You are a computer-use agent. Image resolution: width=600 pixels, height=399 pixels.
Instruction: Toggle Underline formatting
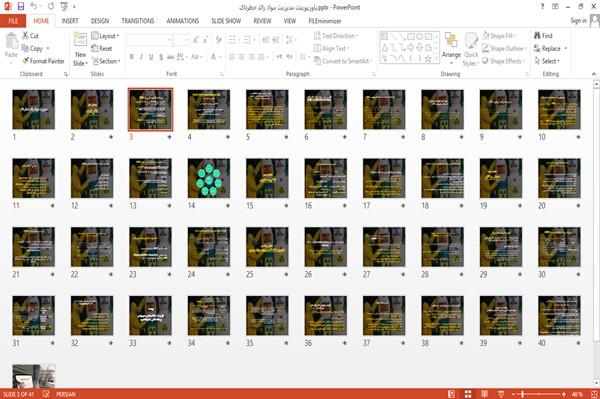pos(151,57)
